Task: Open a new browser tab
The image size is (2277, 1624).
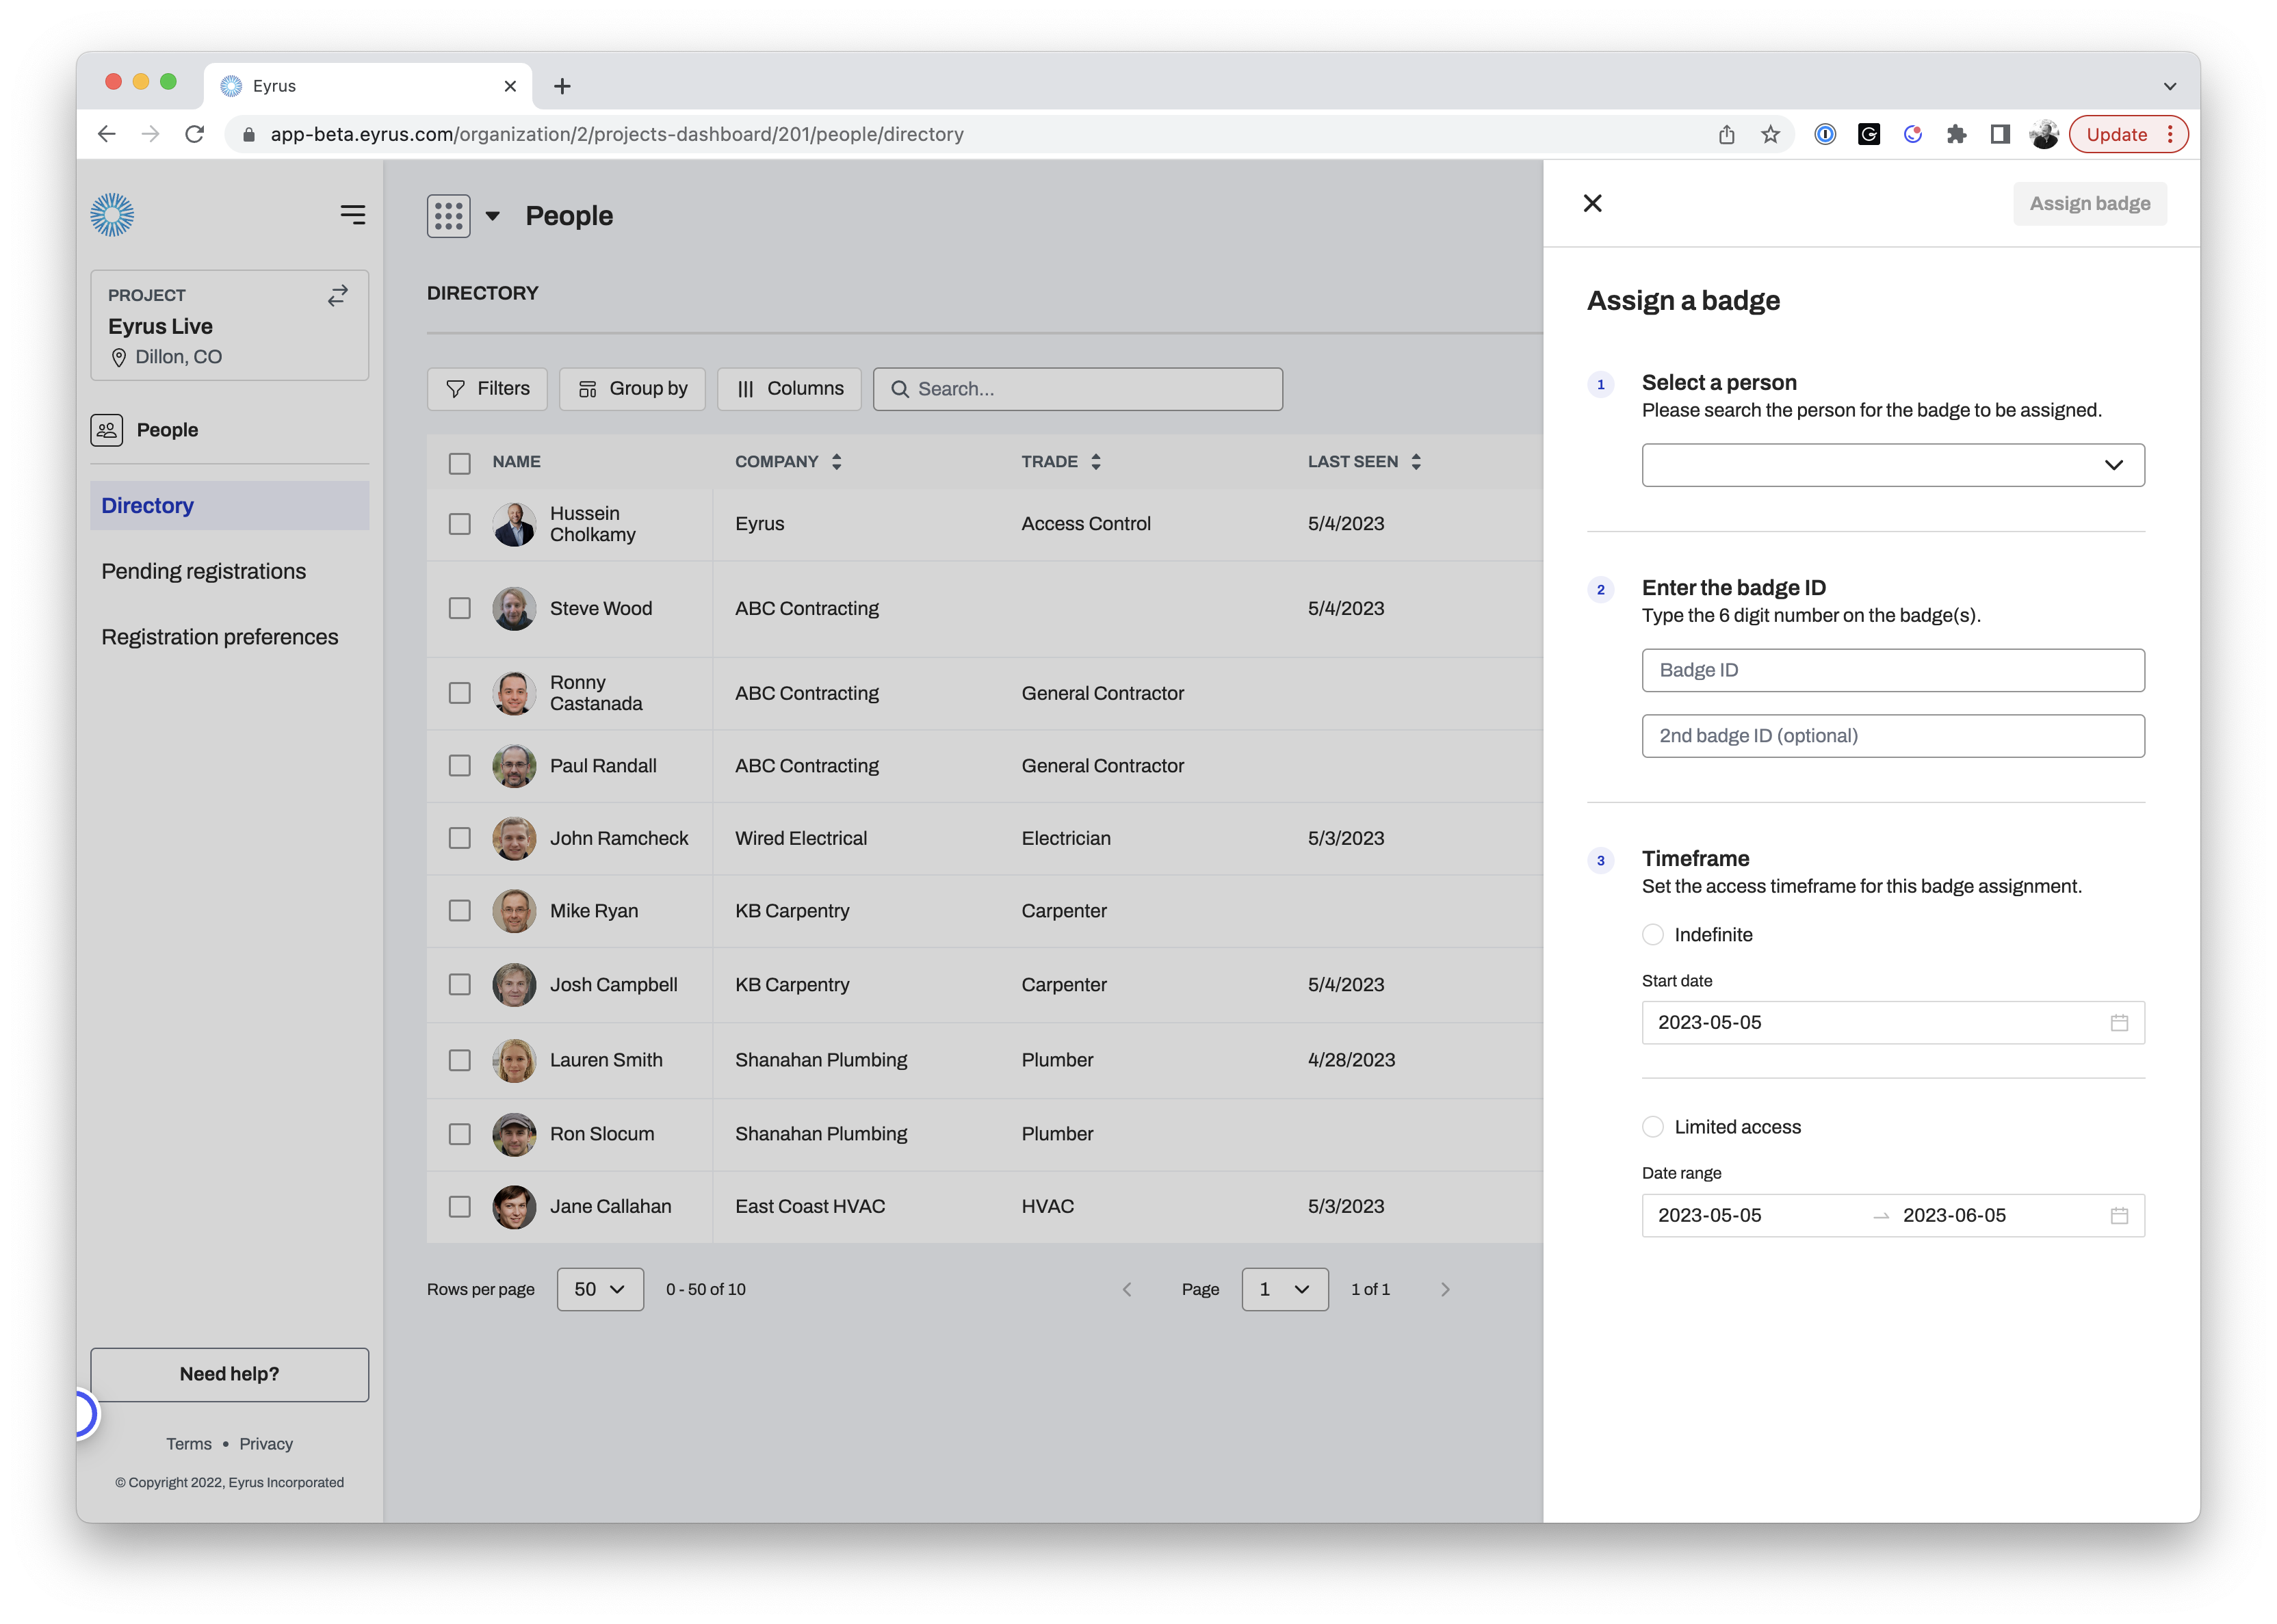Action: pyautogui.click(x=562, y=86)
